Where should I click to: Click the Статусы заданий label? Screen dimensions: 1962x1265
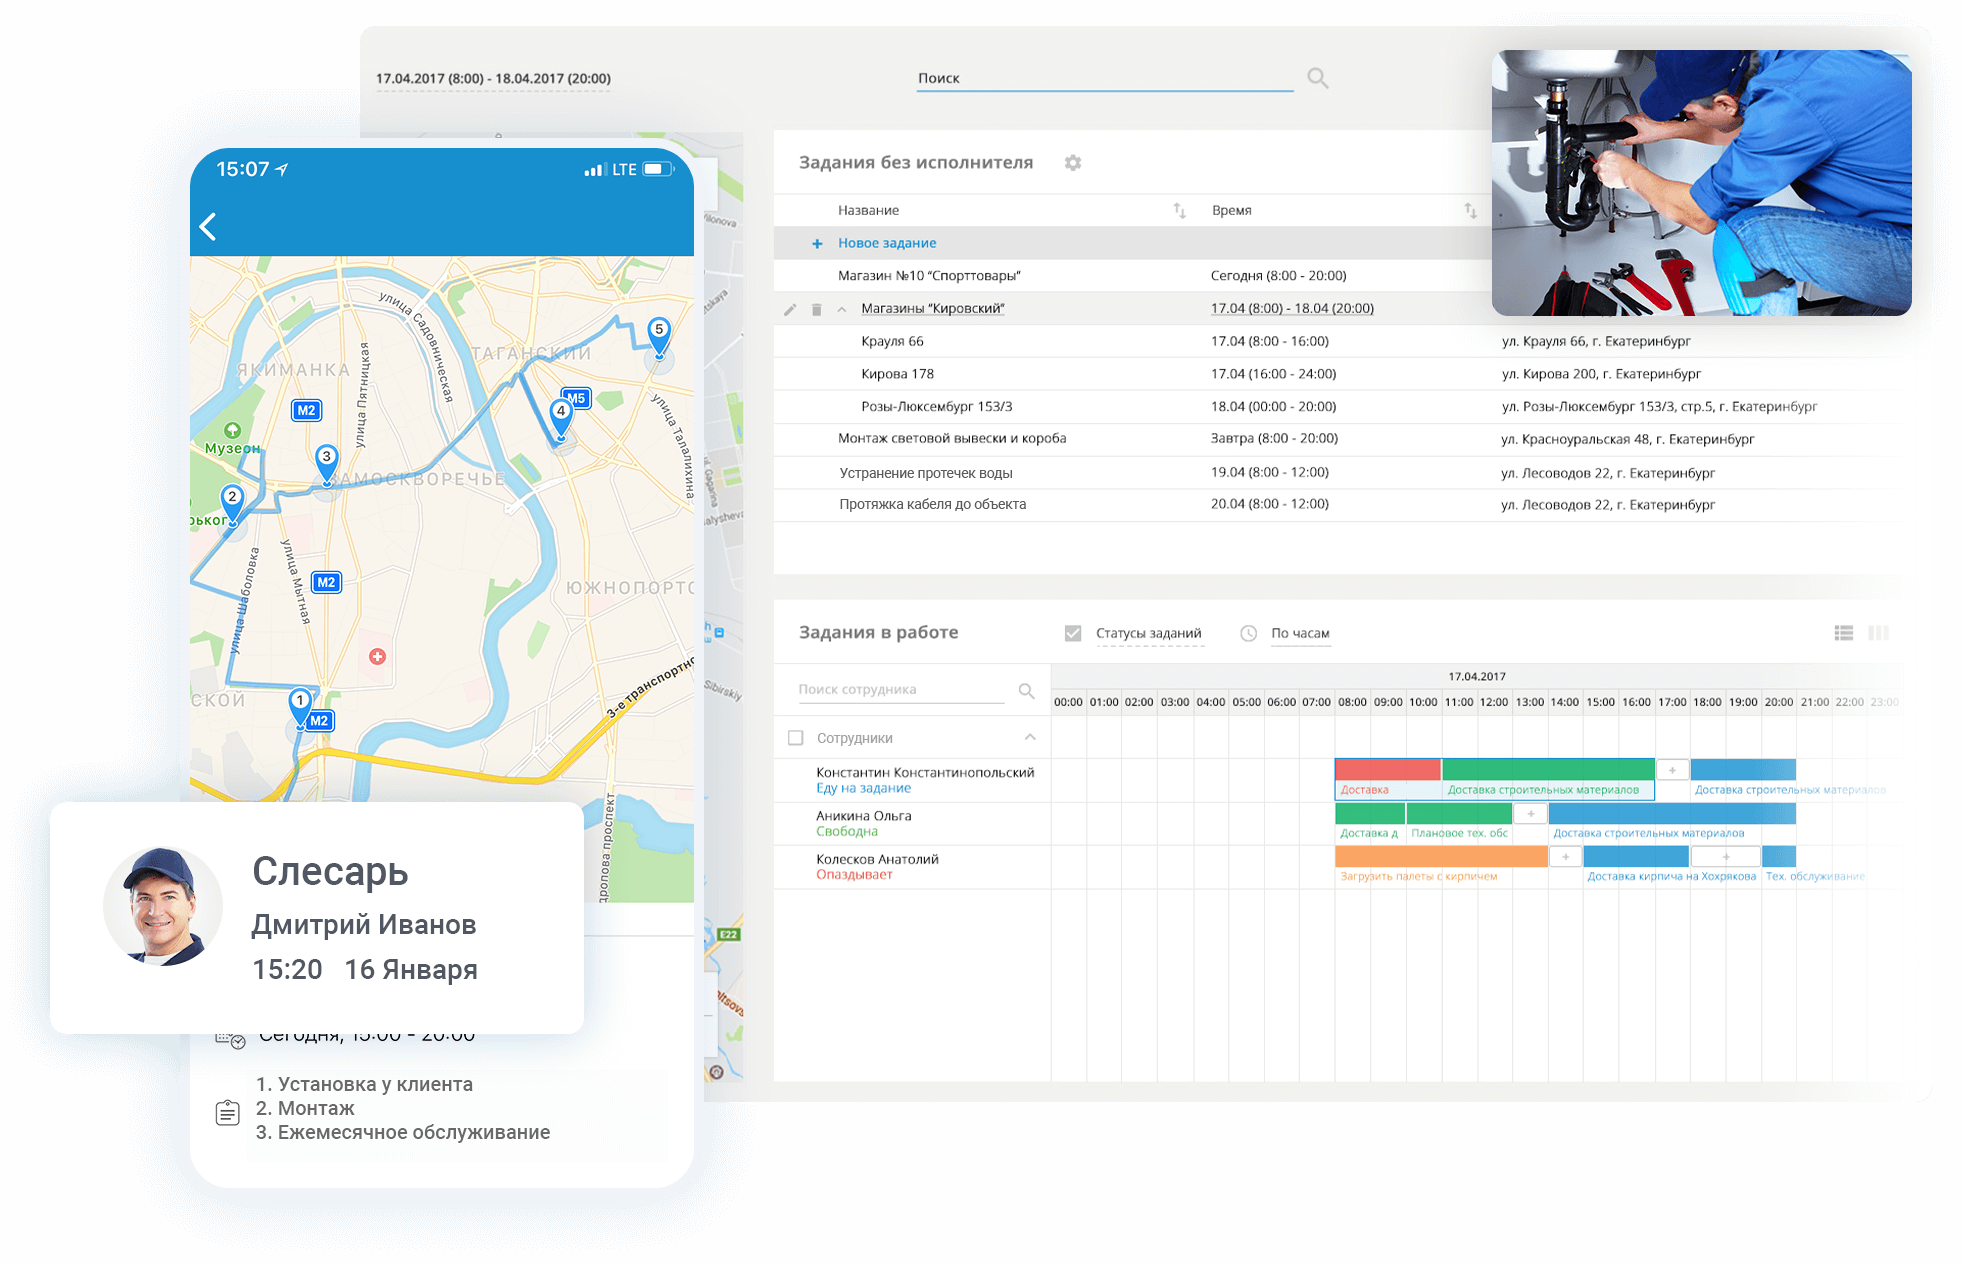tap(1149, 633)
